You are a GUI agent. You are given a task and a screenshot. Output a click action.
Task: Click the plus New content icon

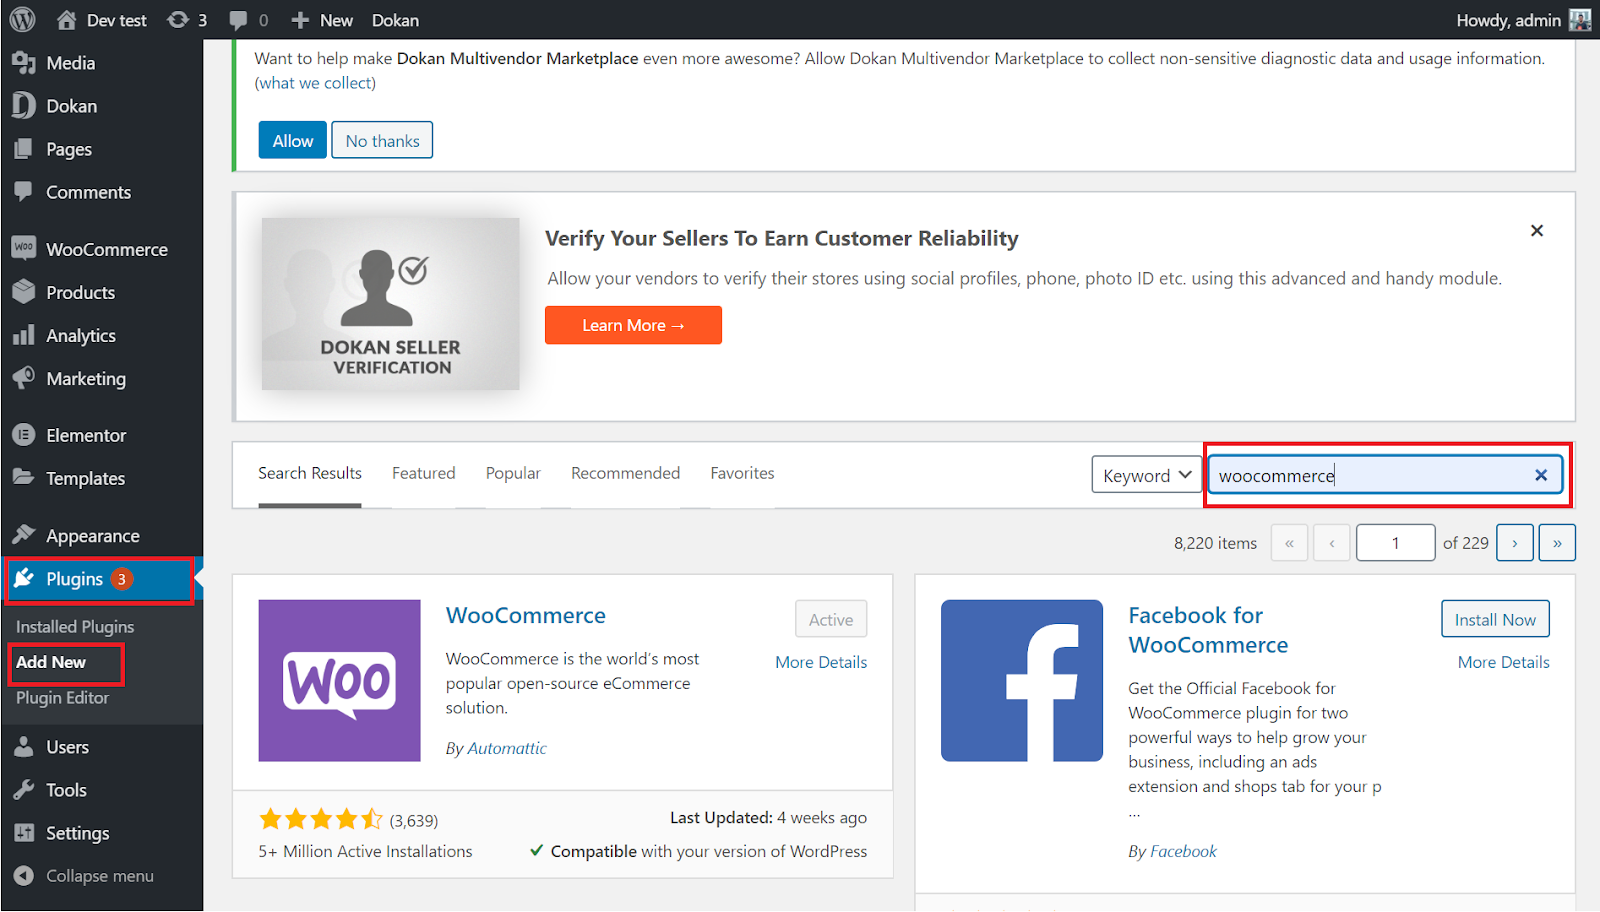299,20
